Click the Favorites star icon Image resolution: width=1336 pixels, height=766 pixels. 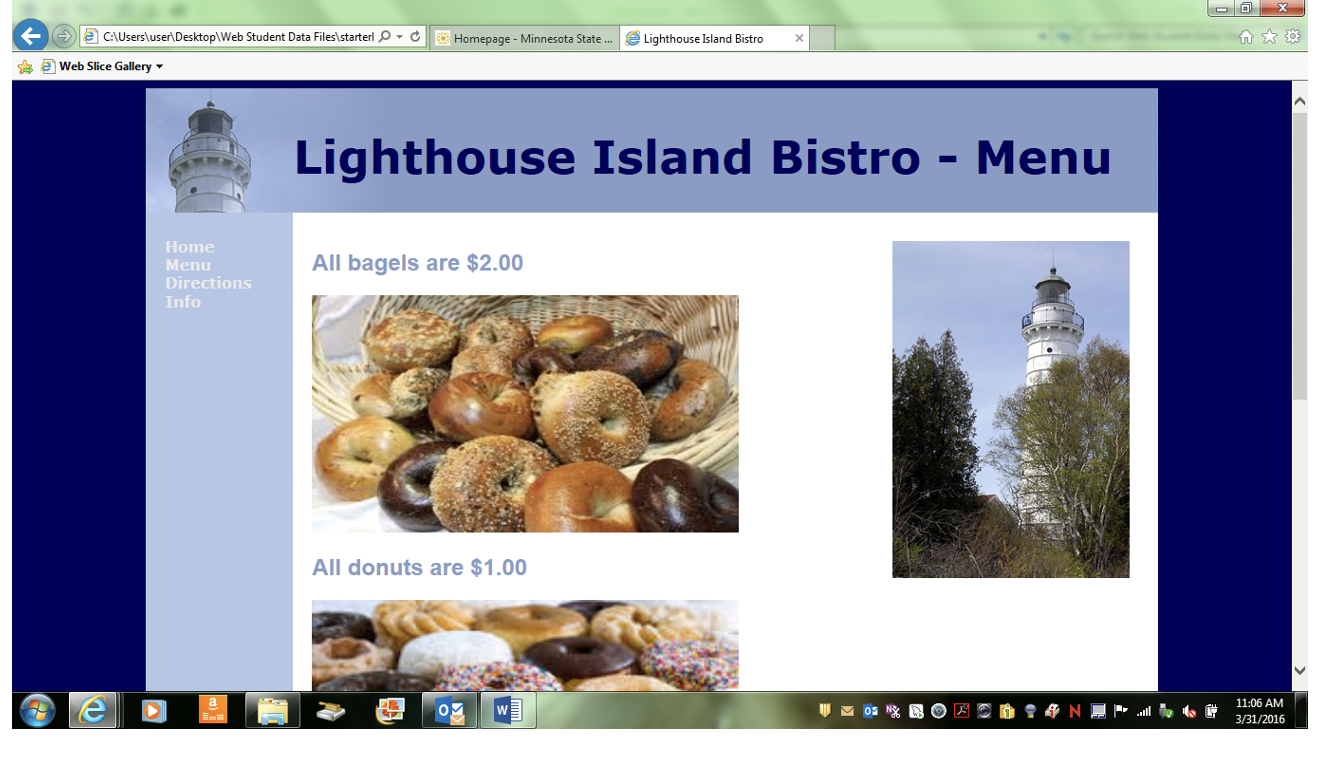[1271, 34]
